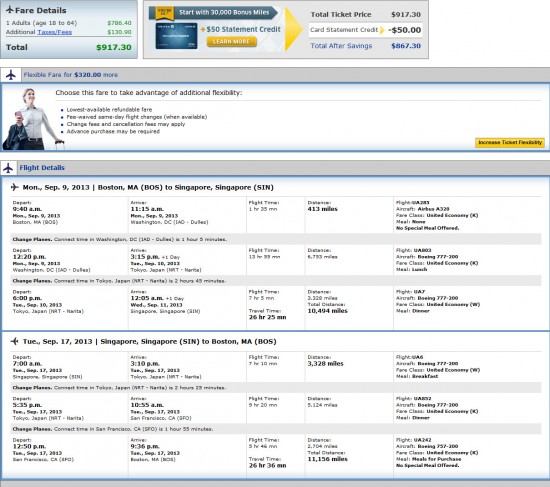Screen dimensions: 550x487
Task: Click the plane icon before Tue., Sep. 17 route
Action: point(14,341)
